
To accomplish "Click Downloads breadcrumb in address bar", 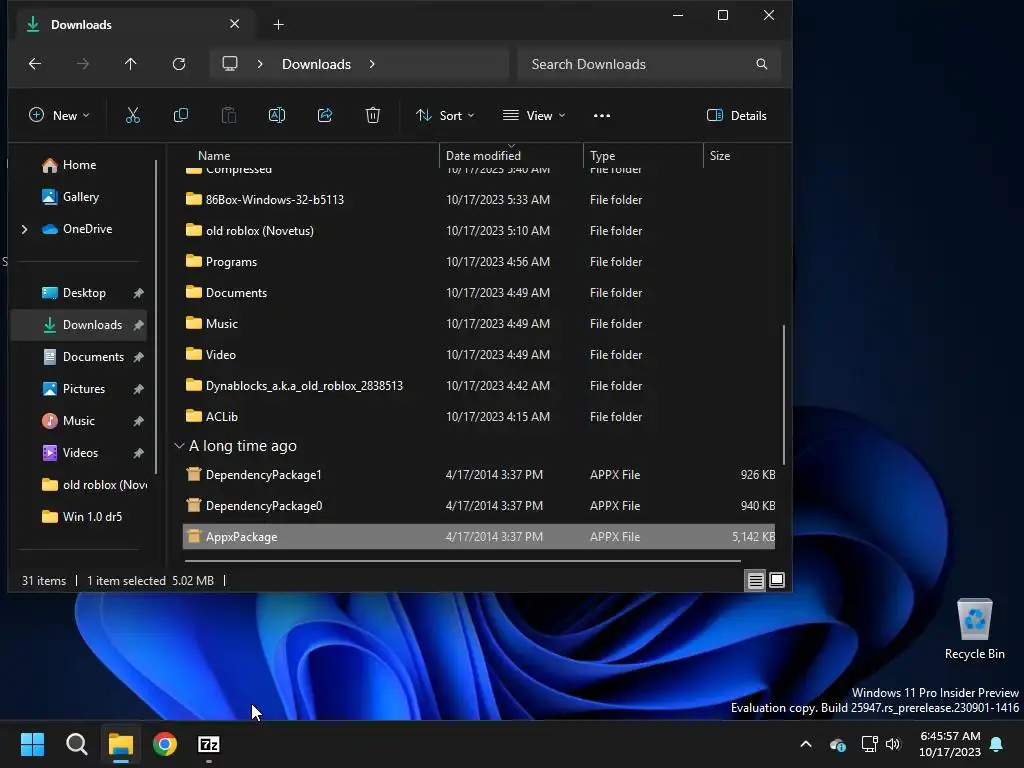I will coord(316,64).
